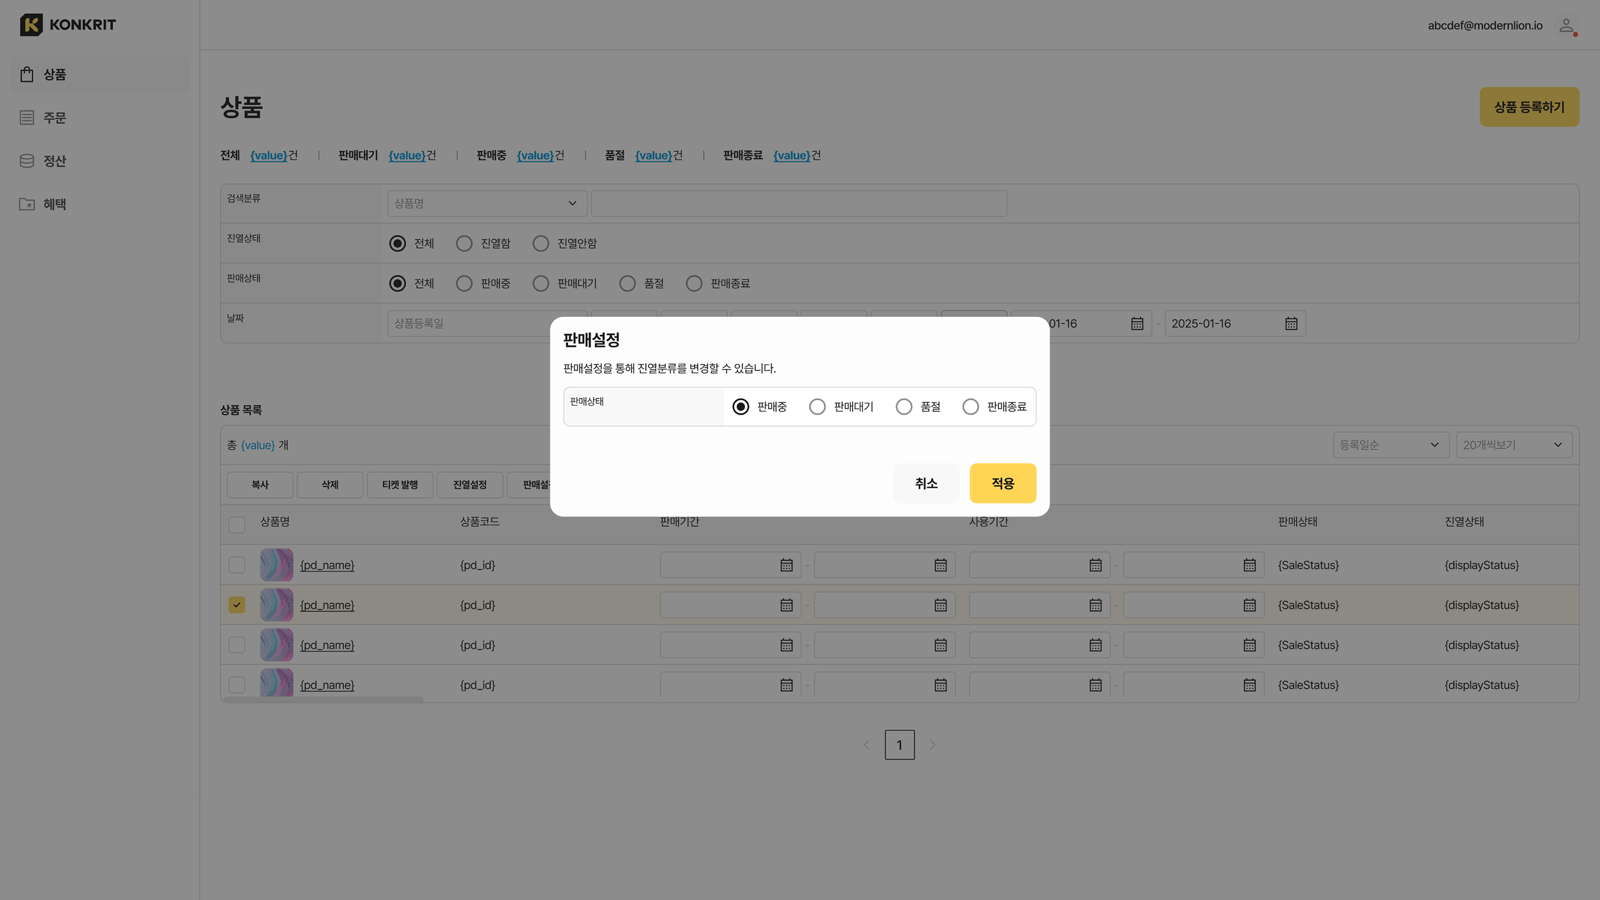The image size is (1600, 900).
Task: Click the first row product thumbnail
Action: click(x=277, y=565)
